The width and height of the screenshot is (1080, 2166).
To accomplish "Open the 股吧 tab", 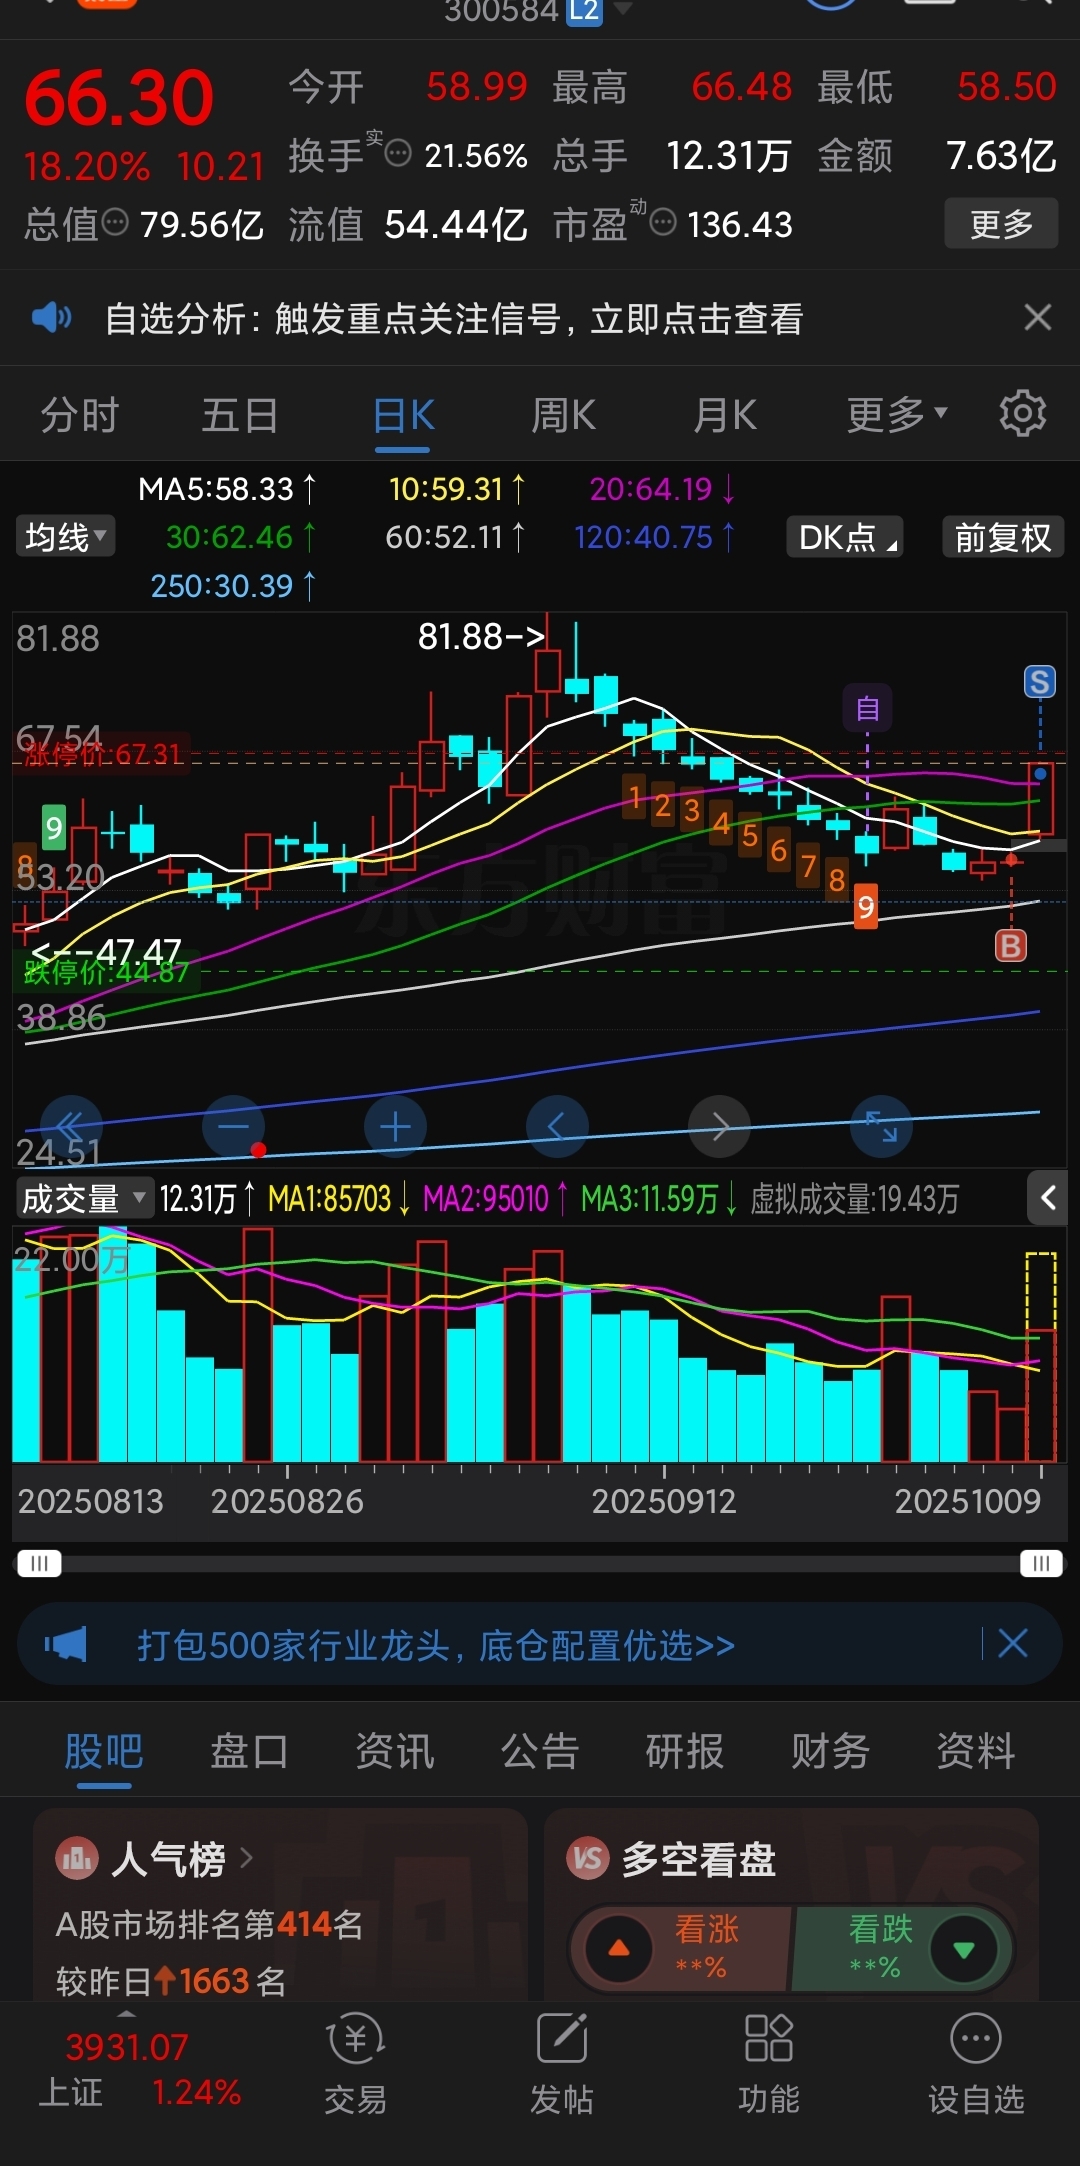I will [x=104, y=1751].
